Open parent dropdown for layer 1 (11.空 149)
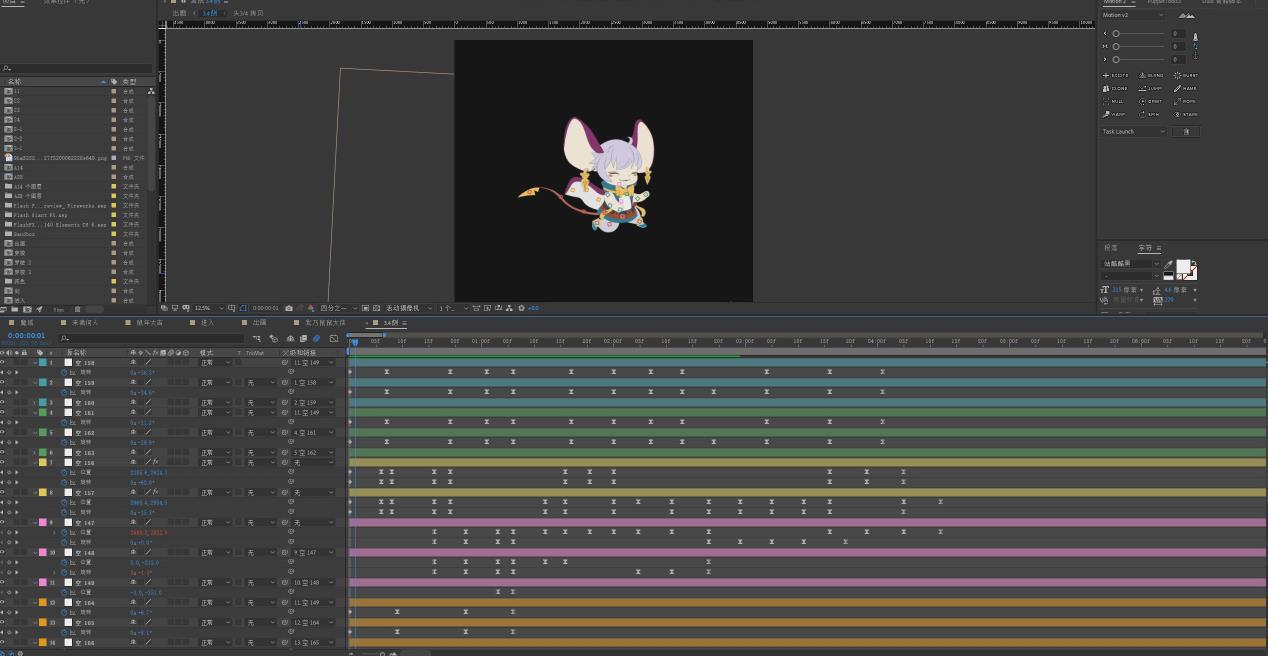This screenshot has height=656, width=1268. [x=310, y=362]
